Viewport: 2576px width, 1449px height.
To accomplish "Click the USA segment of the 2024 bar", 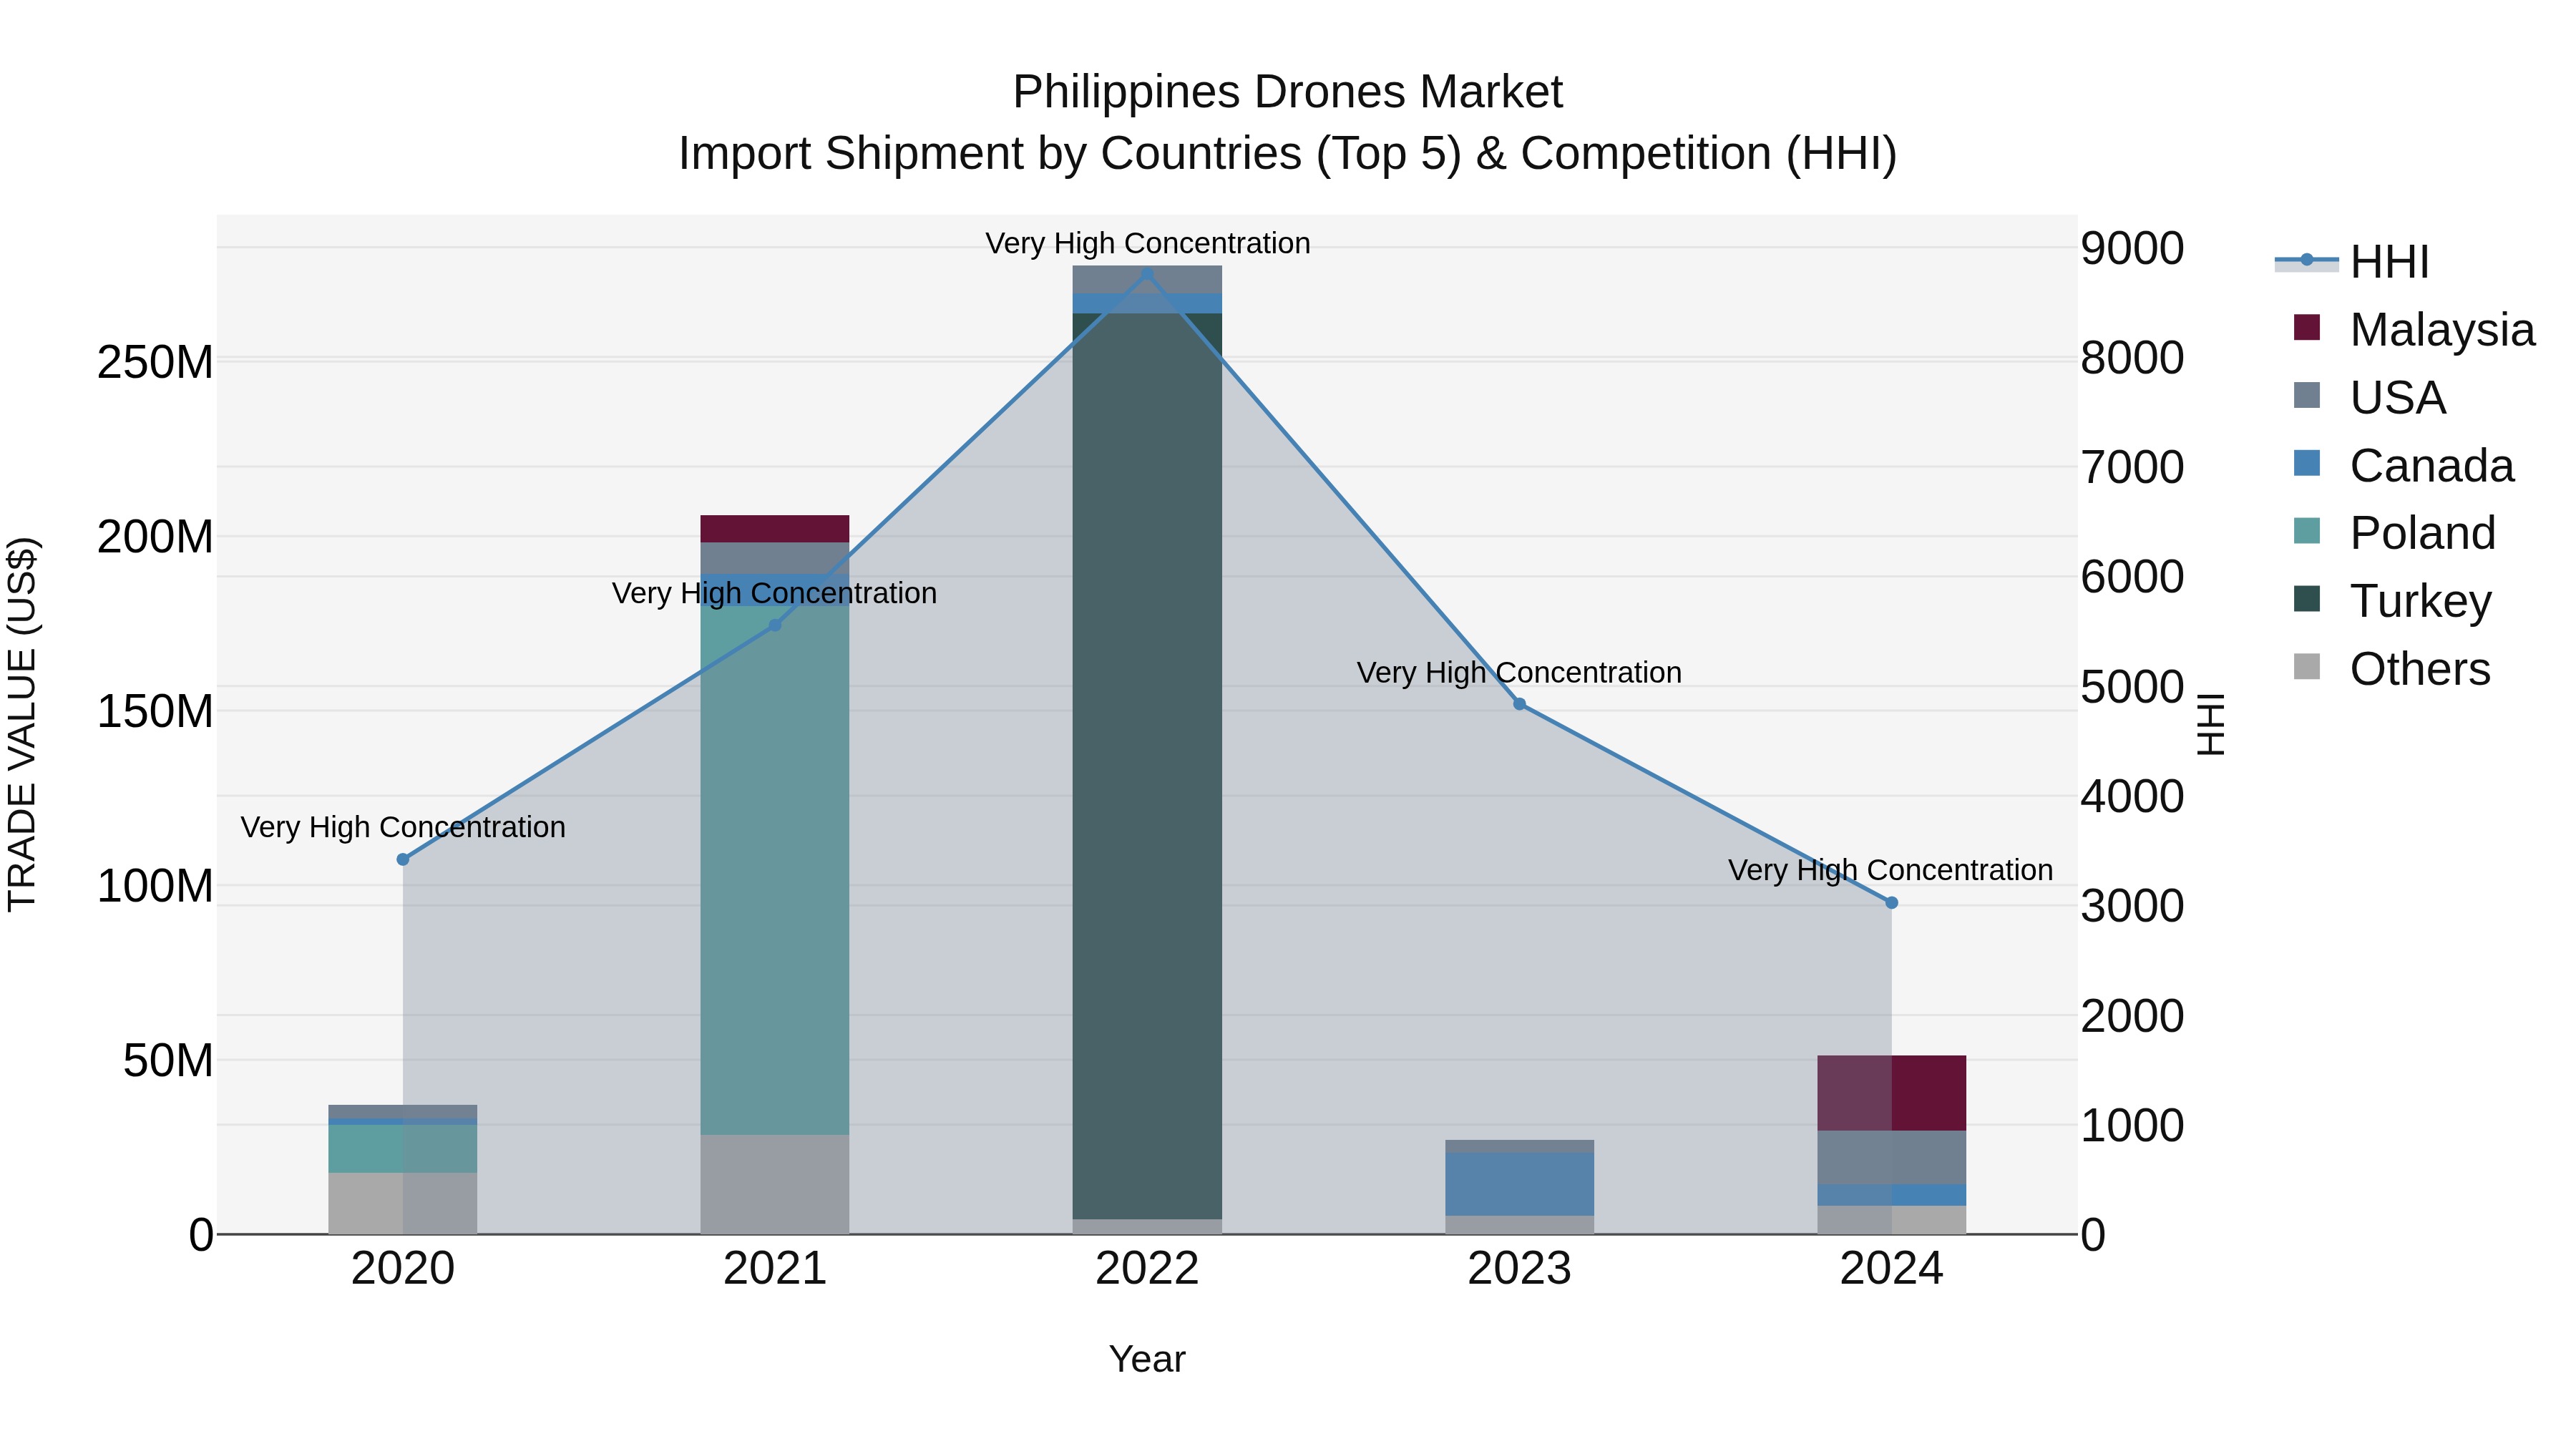I will point(1891,1158).
